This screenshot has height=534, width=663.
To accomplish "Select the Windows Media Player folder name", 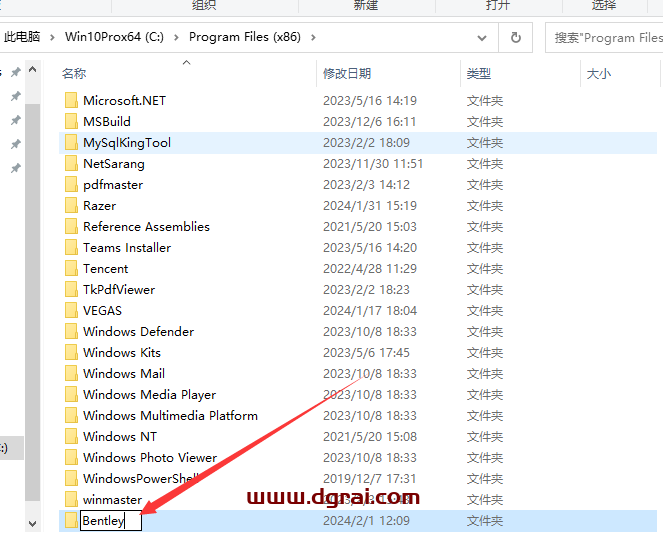I will pos(149,394).
